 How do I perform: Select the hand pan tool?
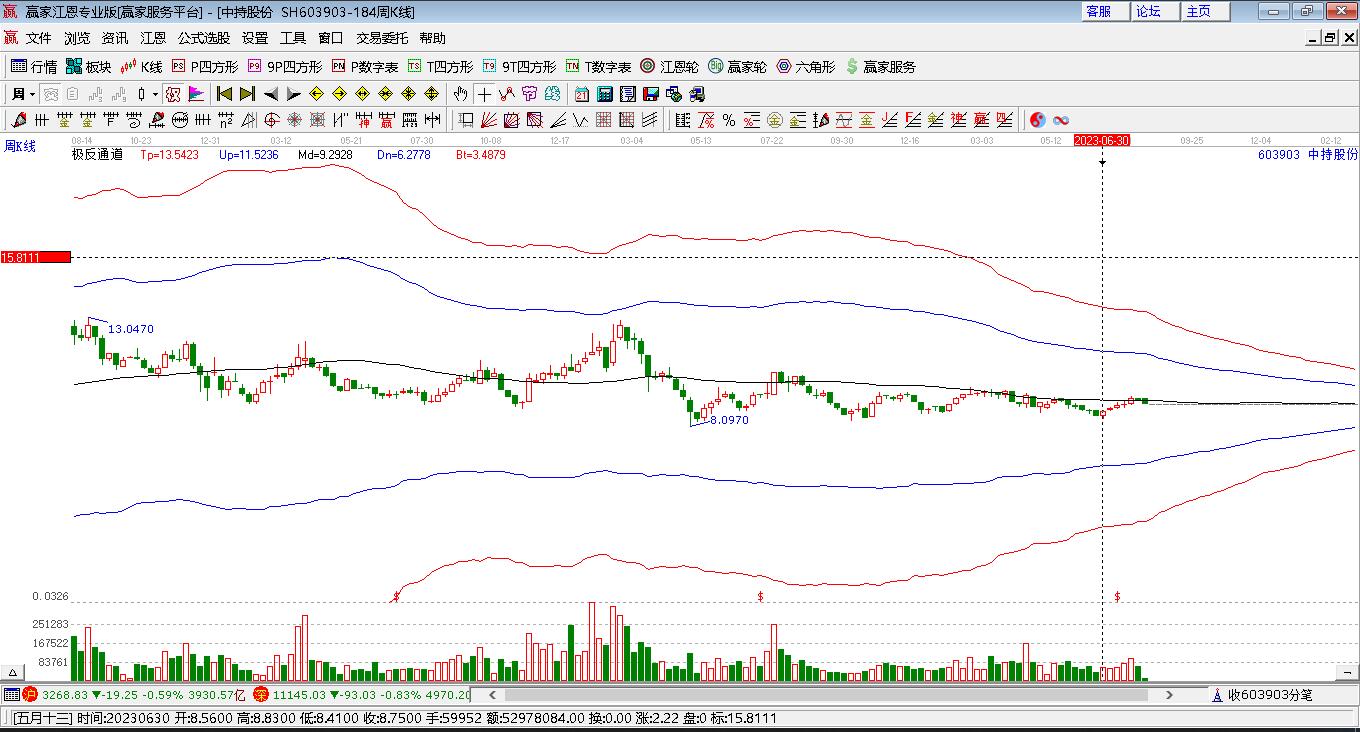(460, 94)
